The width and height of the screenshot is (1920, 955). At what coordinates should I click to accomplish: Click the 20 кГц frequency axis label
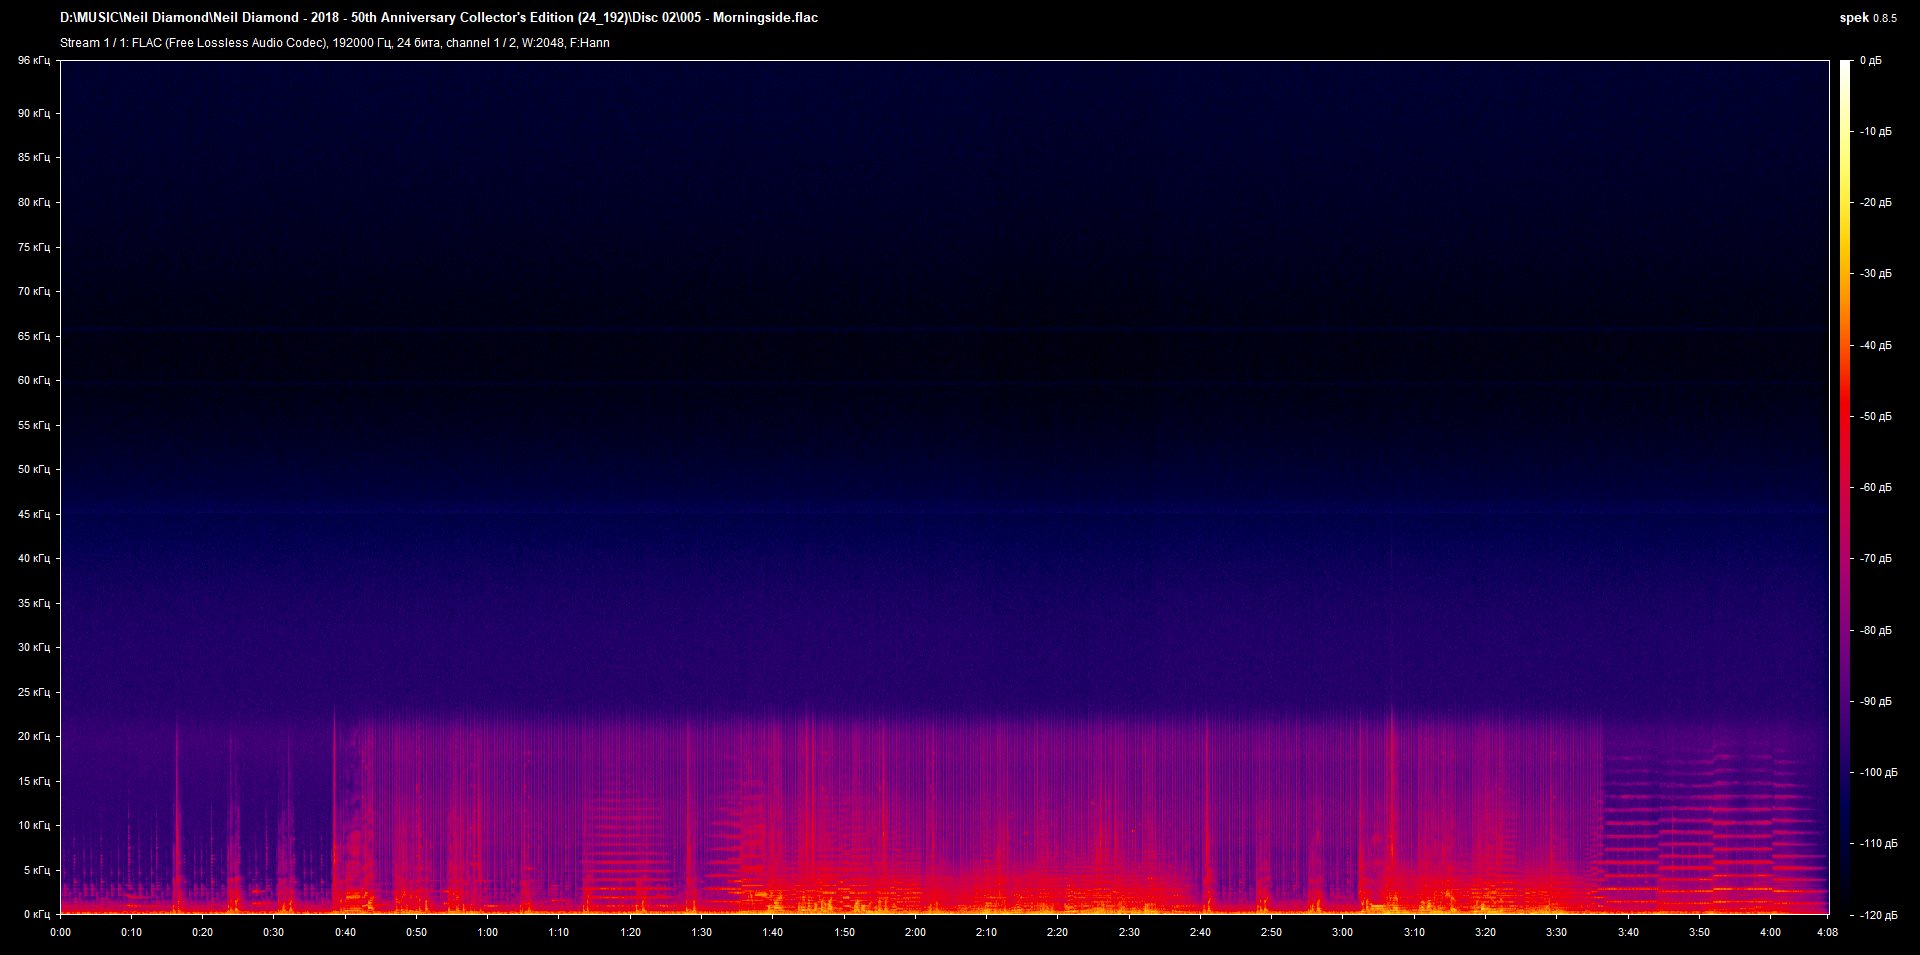pos(34,736)
